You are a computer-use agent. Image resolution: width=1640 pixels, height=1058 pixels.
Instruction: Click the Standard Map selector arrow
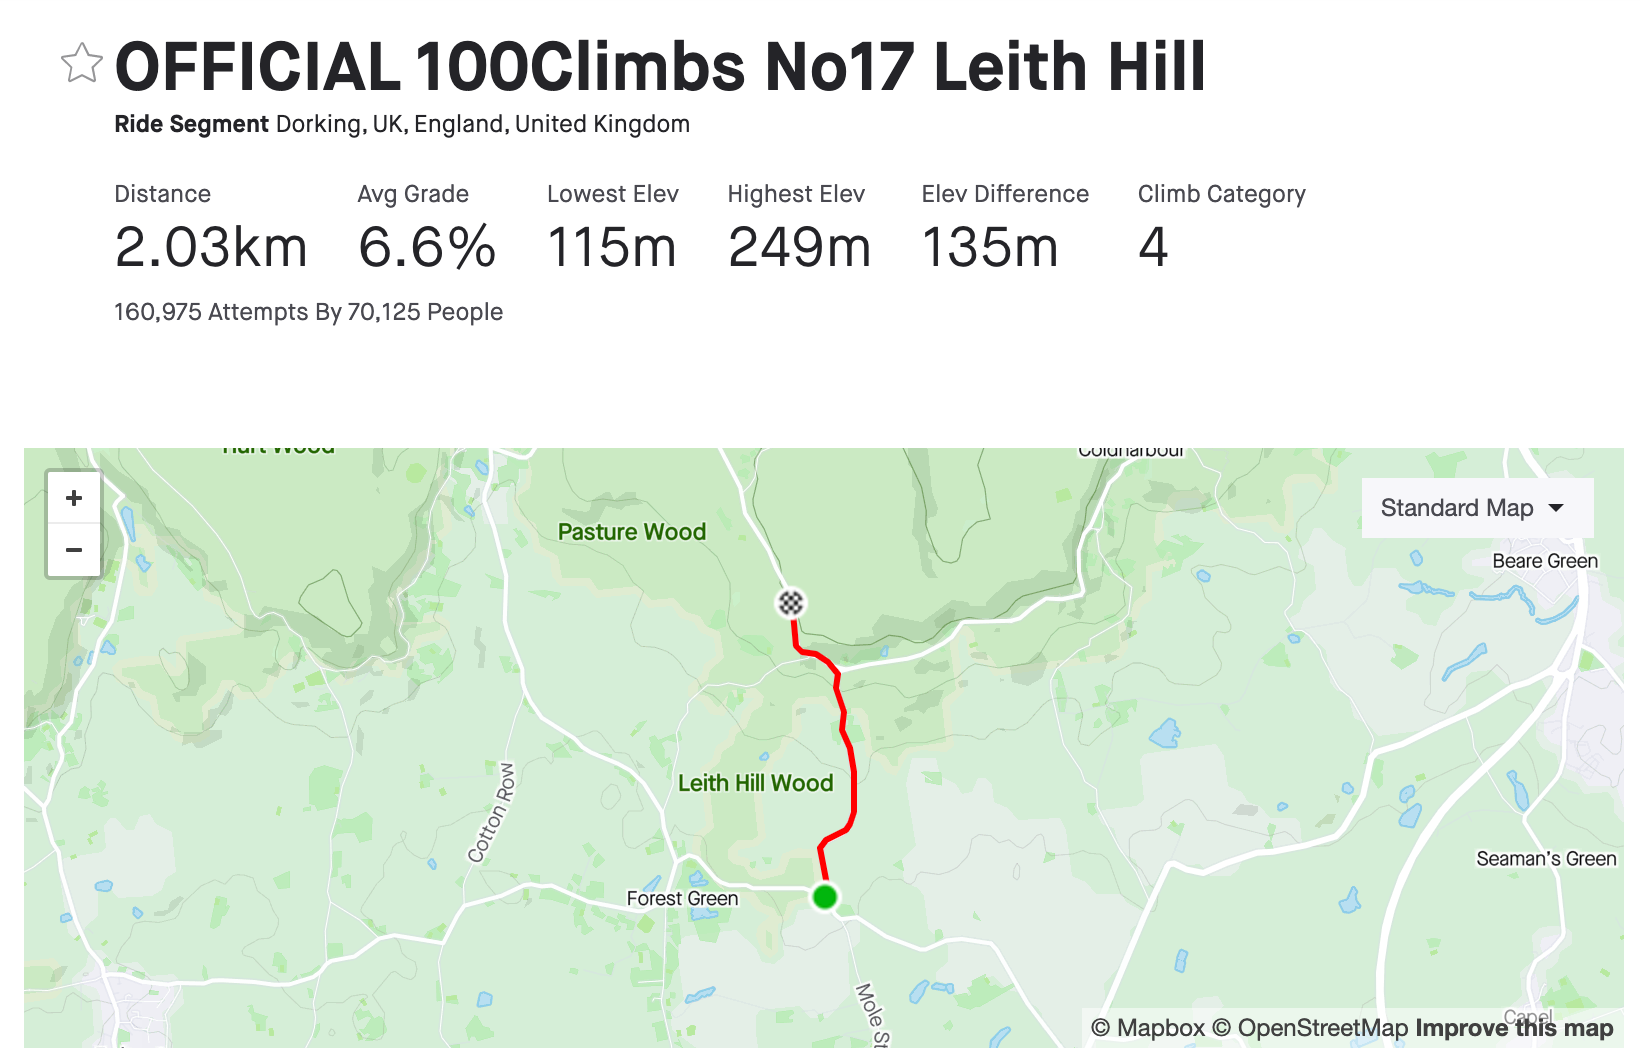1556,508
